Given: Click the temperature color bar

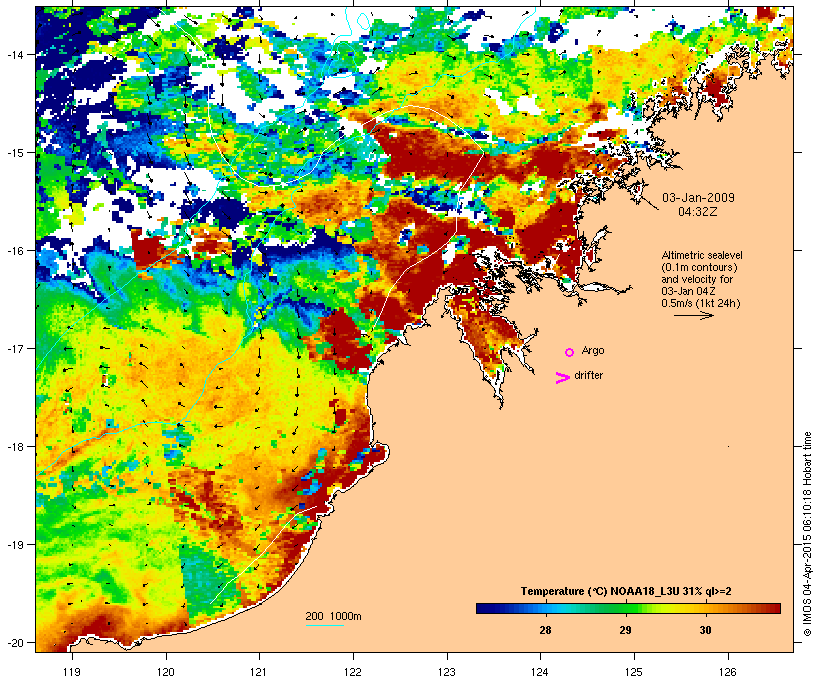Looking at the screenshot, I should [628, 608].
